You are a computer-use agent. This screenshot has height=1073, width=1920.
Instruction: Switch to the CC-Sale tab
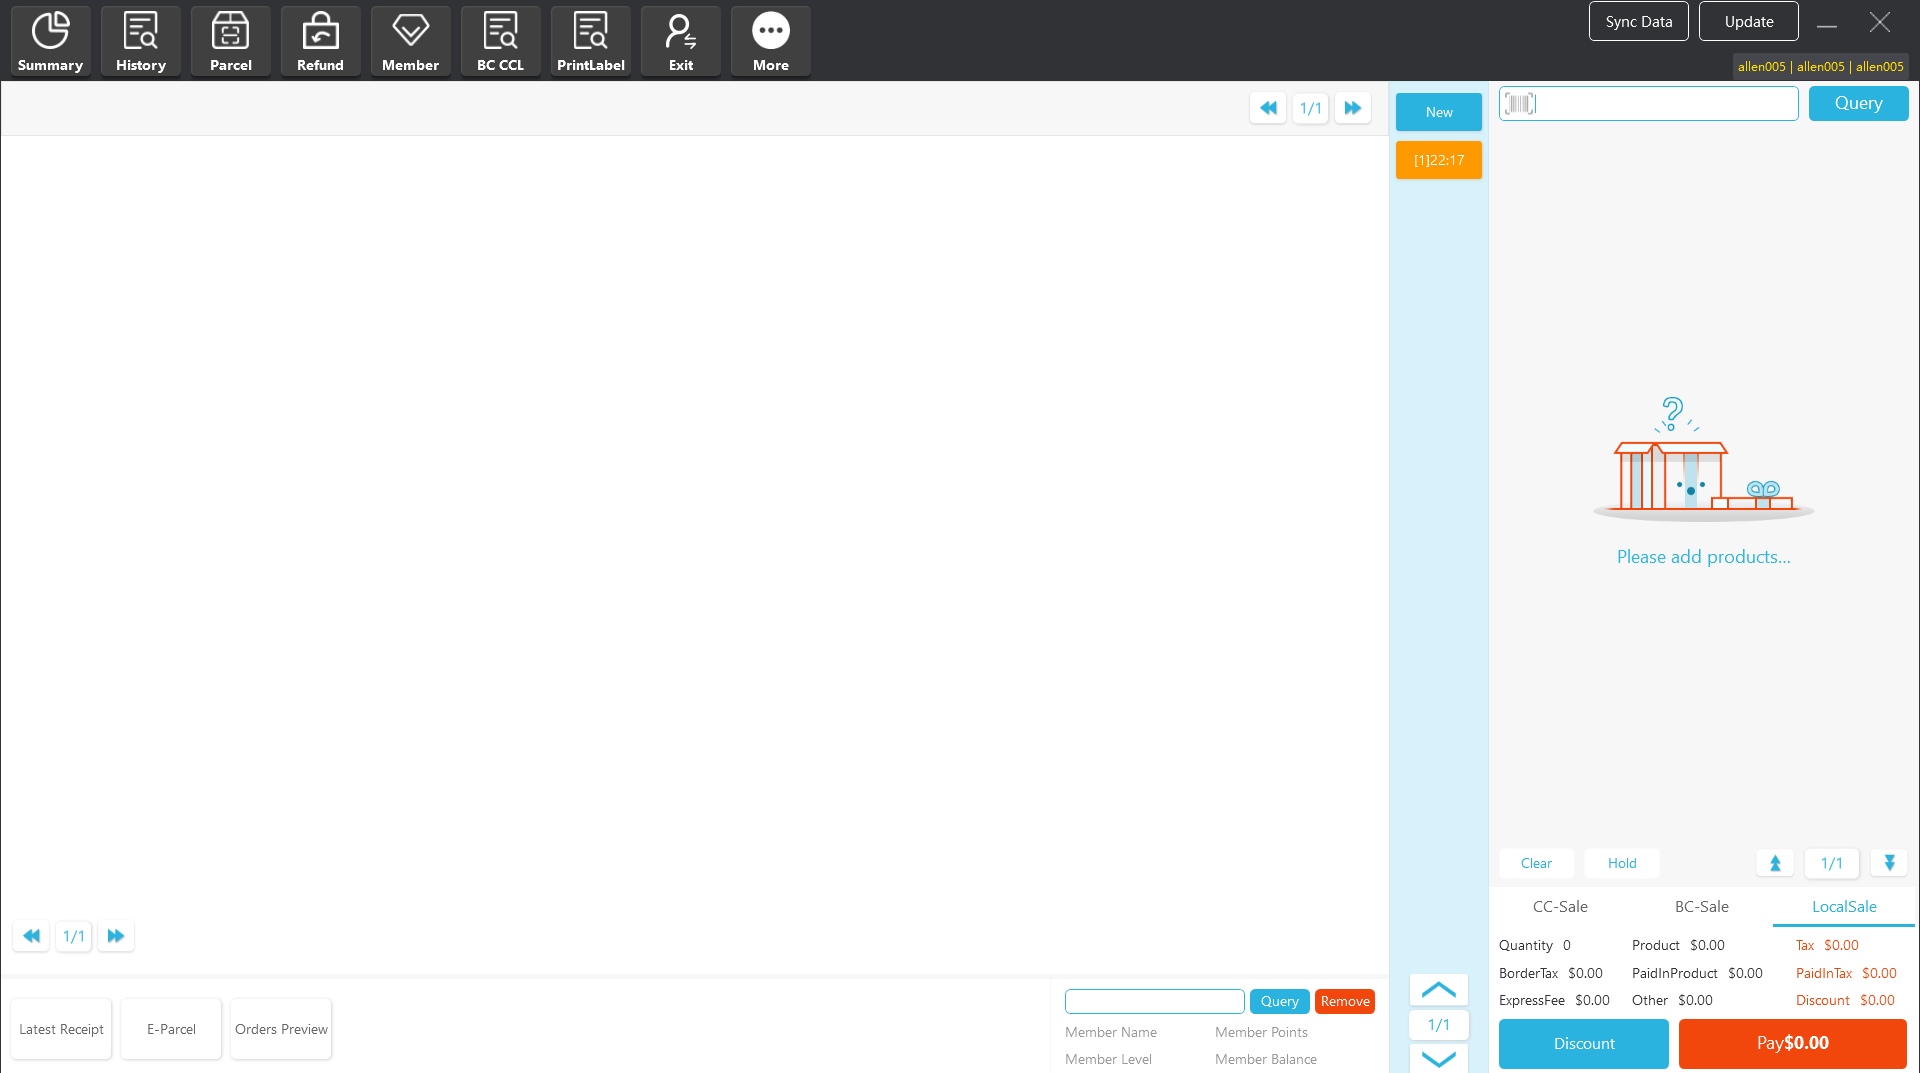pyautogui.click(x=1559, y=906)
